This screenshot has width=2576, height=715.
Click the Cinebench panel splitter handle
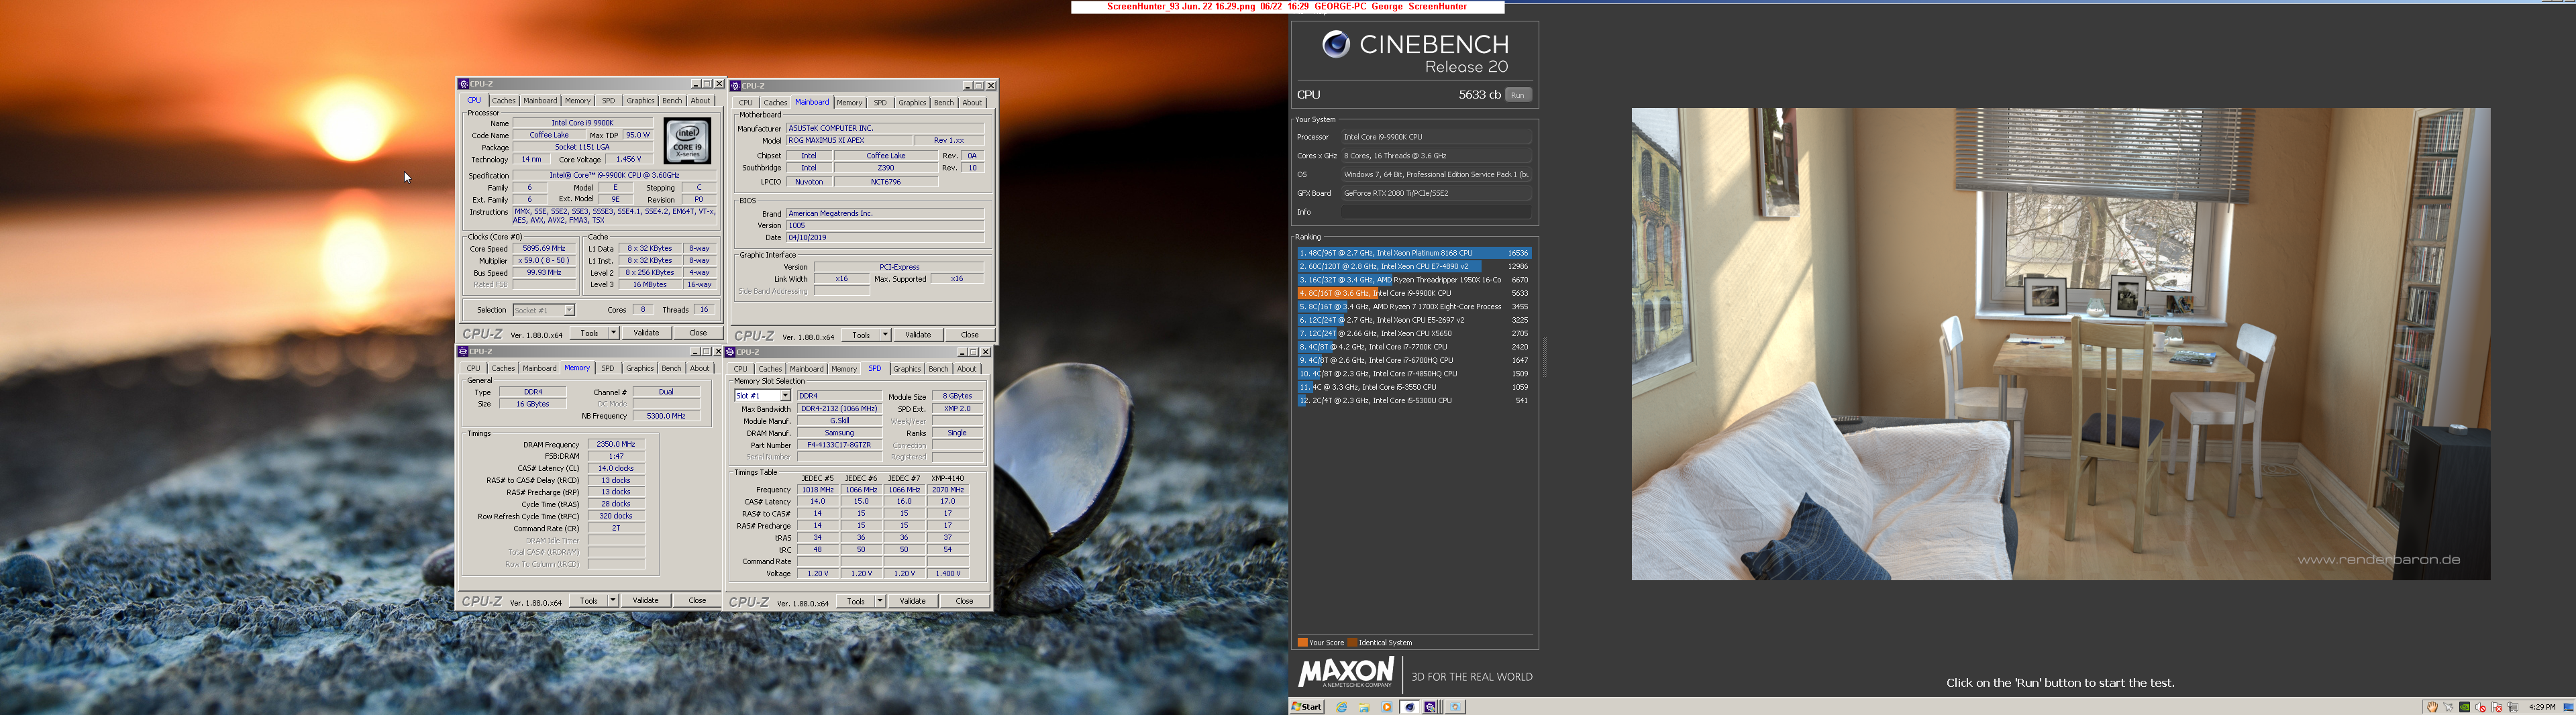1545,357
